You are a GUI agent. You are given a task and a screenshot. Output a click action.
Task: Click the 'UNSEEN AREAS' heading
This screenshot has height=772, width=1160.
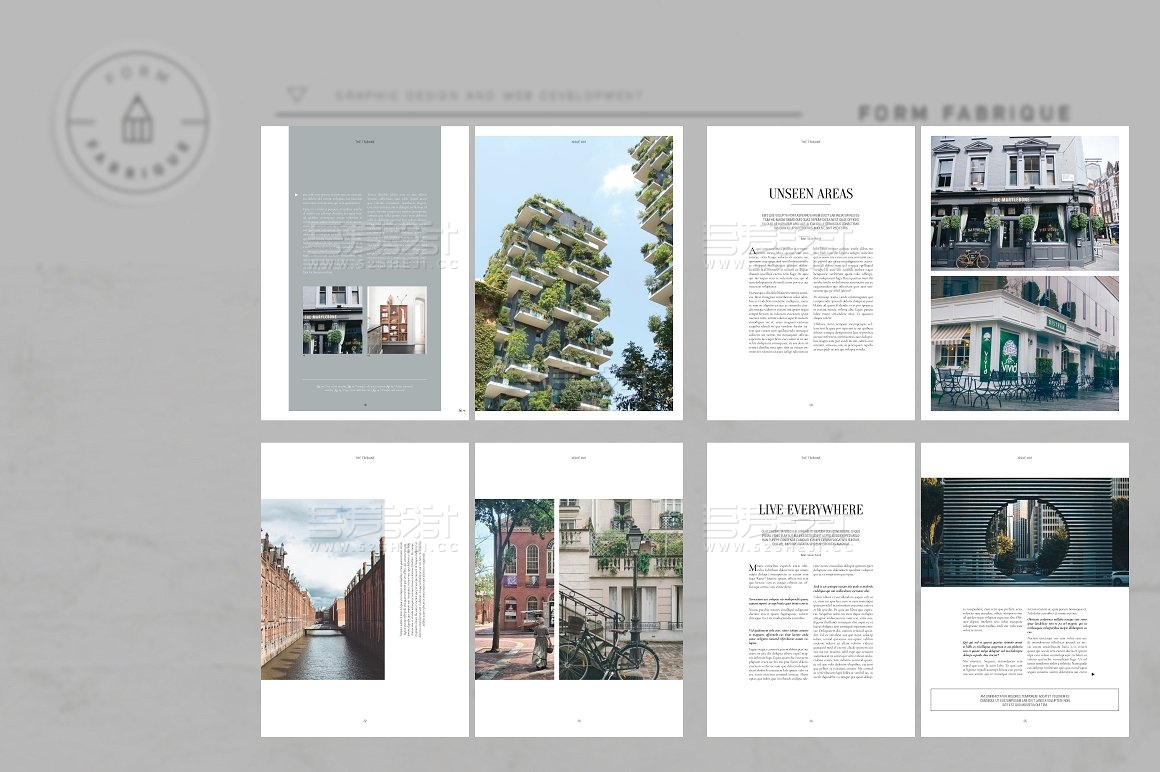click(810, 194)
